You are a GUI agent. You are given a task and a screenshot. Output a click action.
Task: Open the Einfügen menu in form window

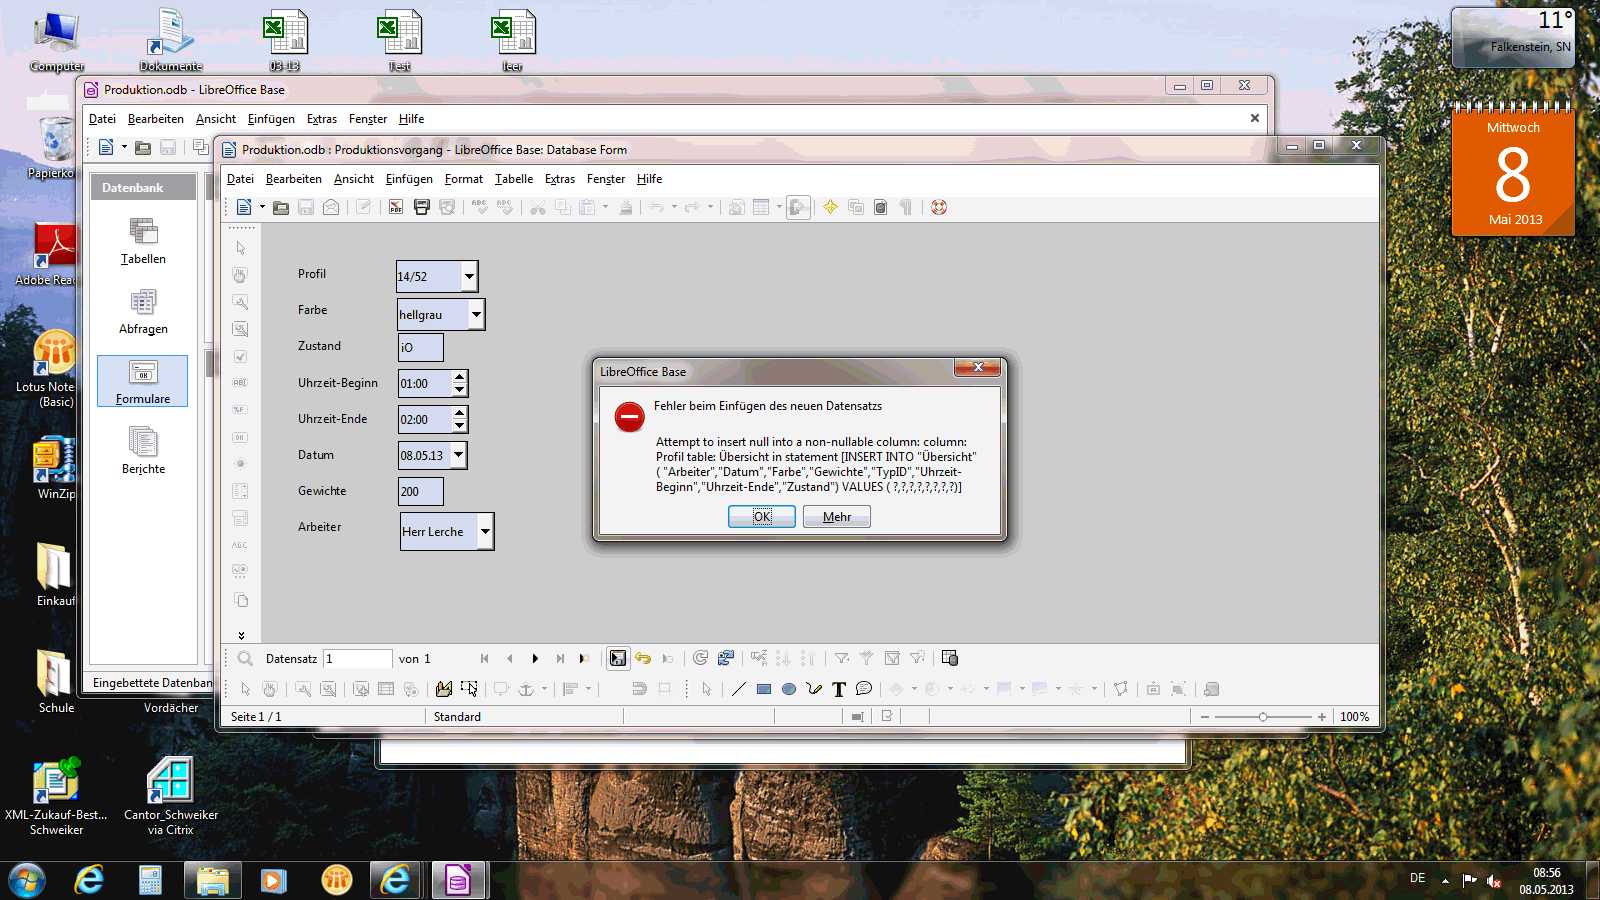coord(409,179)
